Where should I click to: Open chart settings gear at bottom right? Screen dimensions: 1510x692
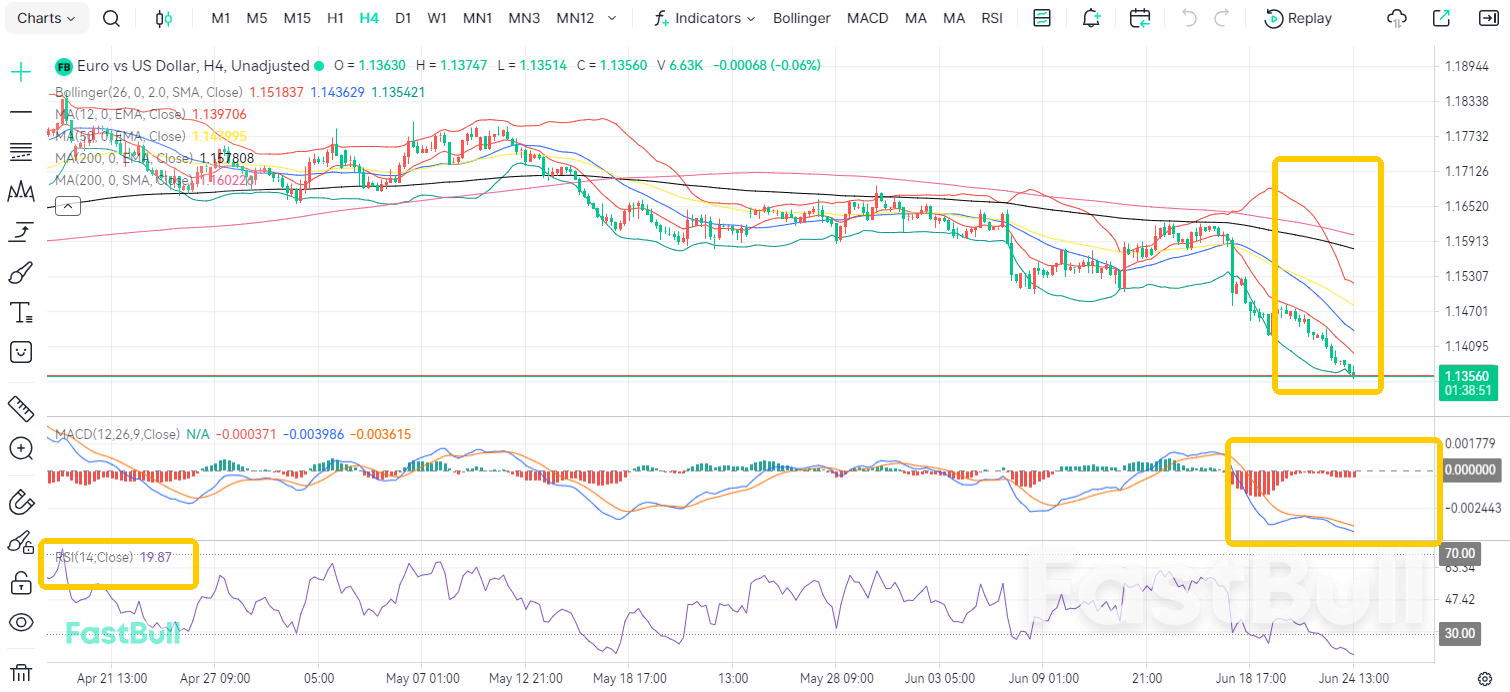coord(1485,677)
